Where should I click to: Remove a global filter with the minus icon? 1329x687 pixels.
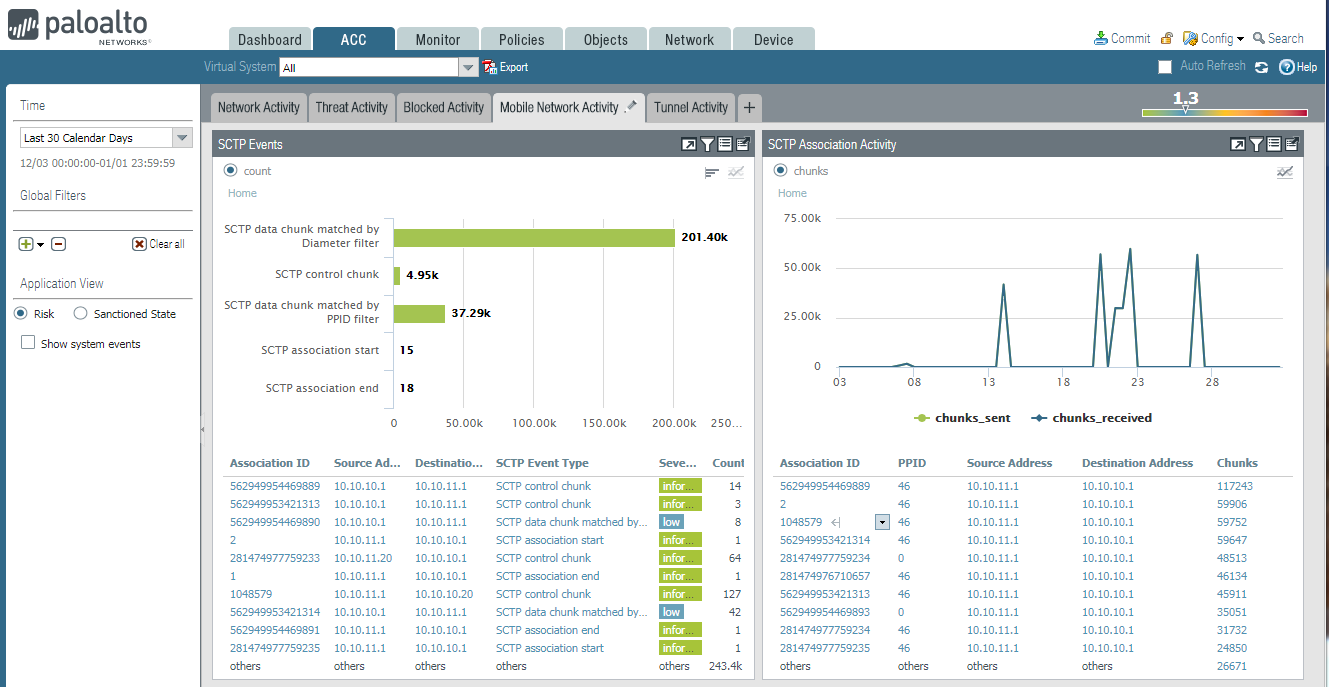[x=59, y=244]
